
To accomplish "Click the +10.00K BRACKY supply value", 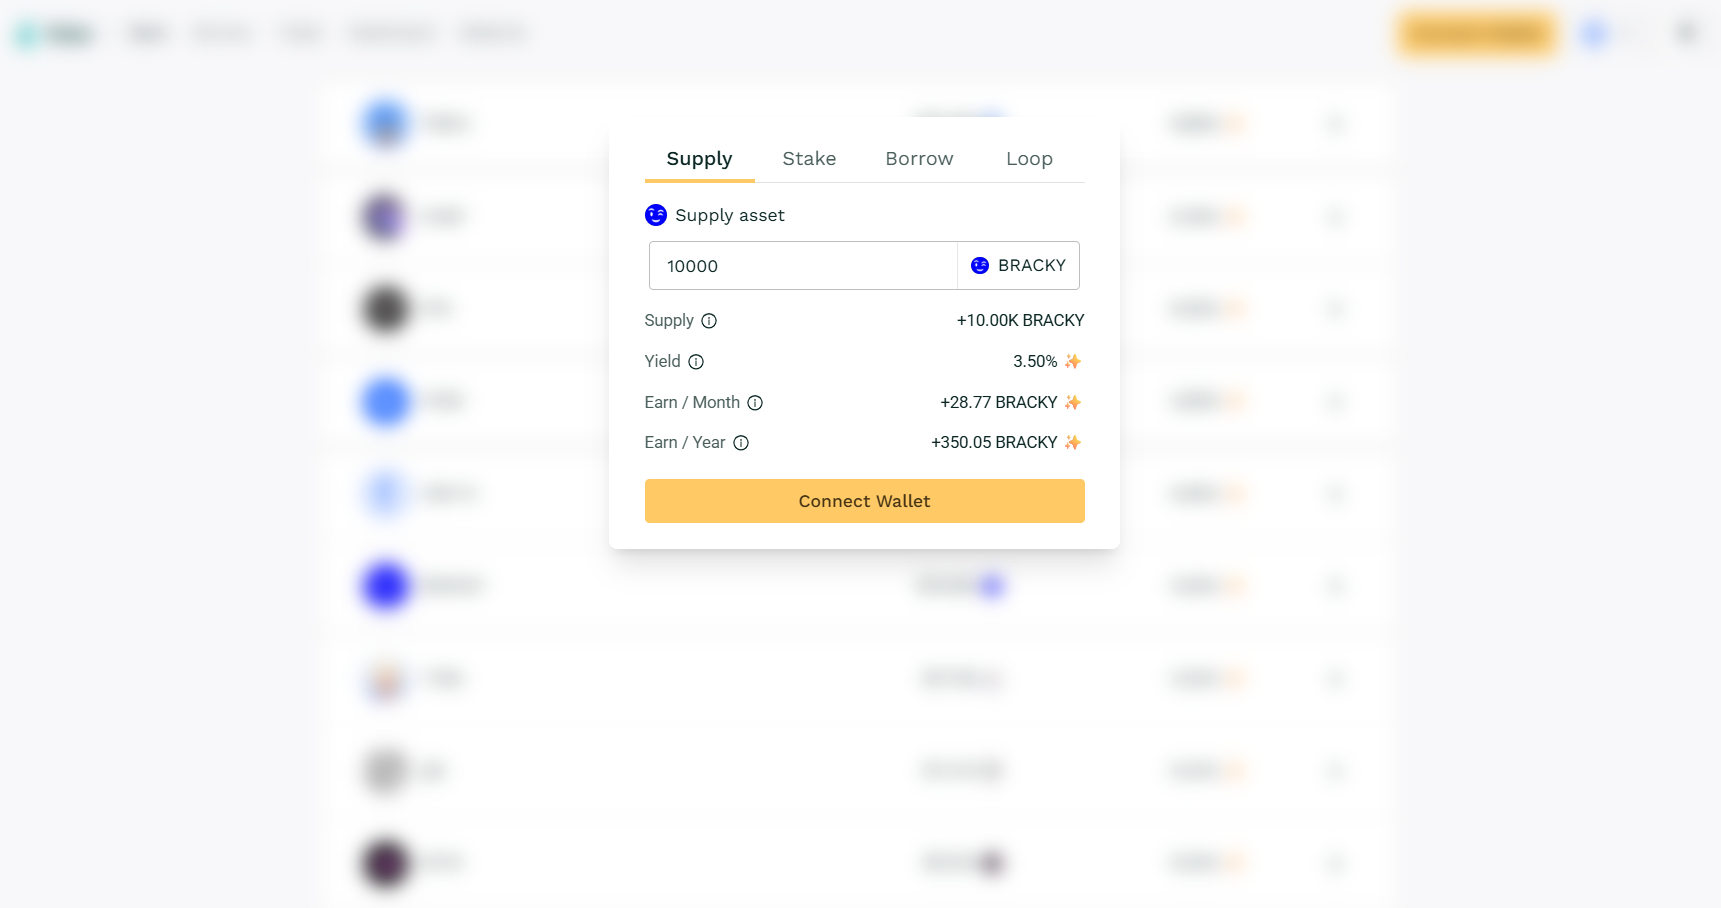I will click(1020, 321).
